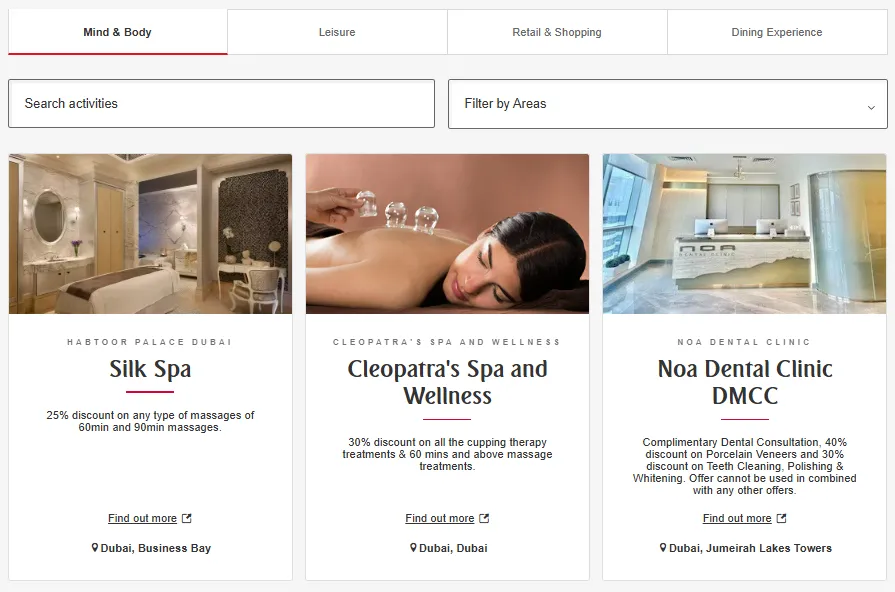
Task: Focus the Search activities field
Action: [221, 103]
